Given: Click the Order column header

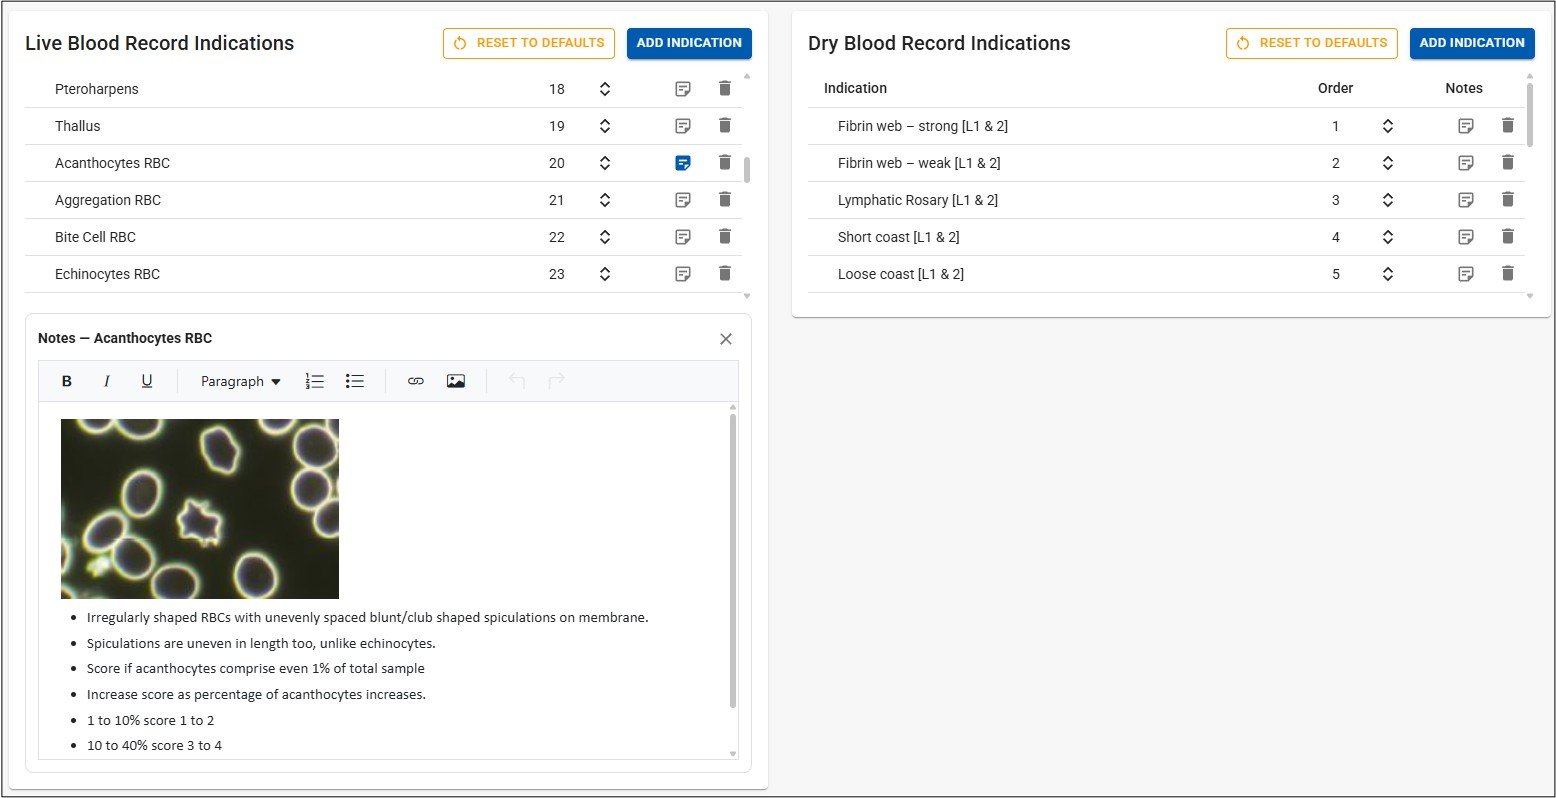Looking at the screenshot, I should 1335,88.
